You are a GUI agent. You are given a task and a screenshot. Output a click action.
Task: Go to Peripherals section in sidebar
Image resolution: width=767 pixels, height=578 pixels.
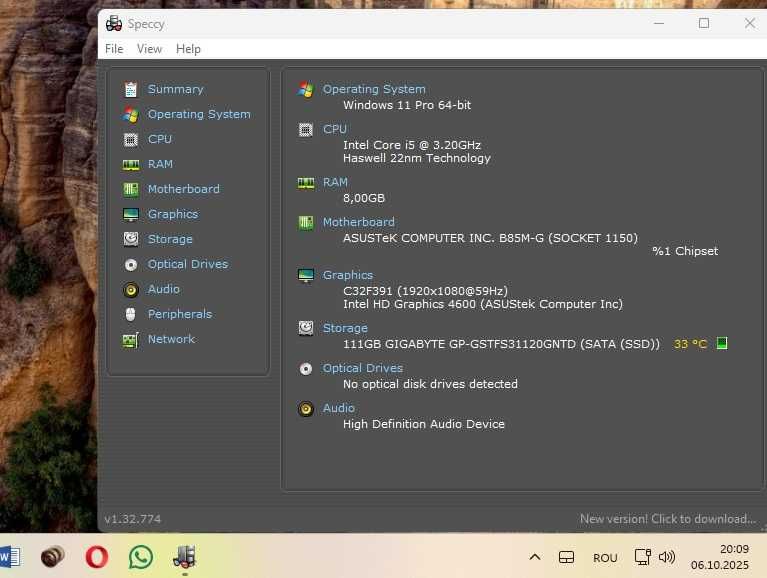point(180,314)
